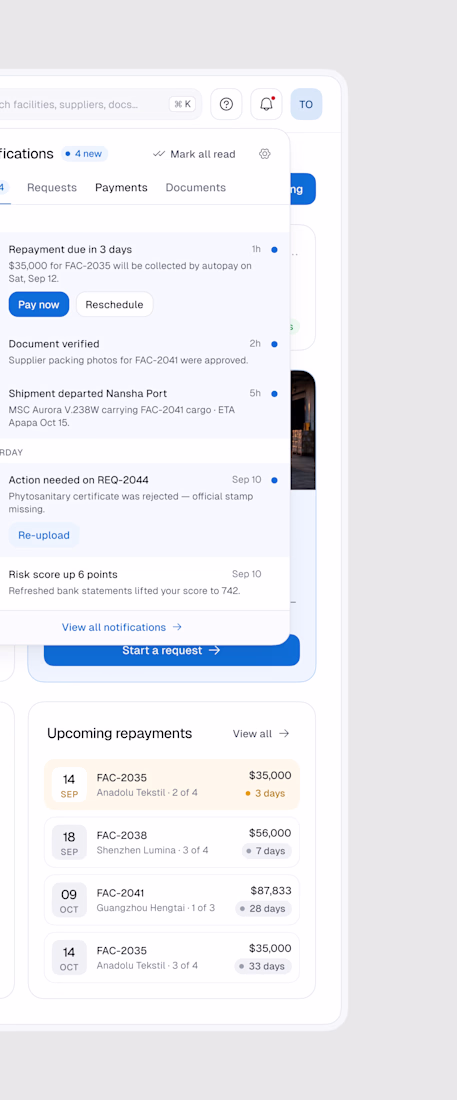Click the 09 OCT date tile

point(69,900)
